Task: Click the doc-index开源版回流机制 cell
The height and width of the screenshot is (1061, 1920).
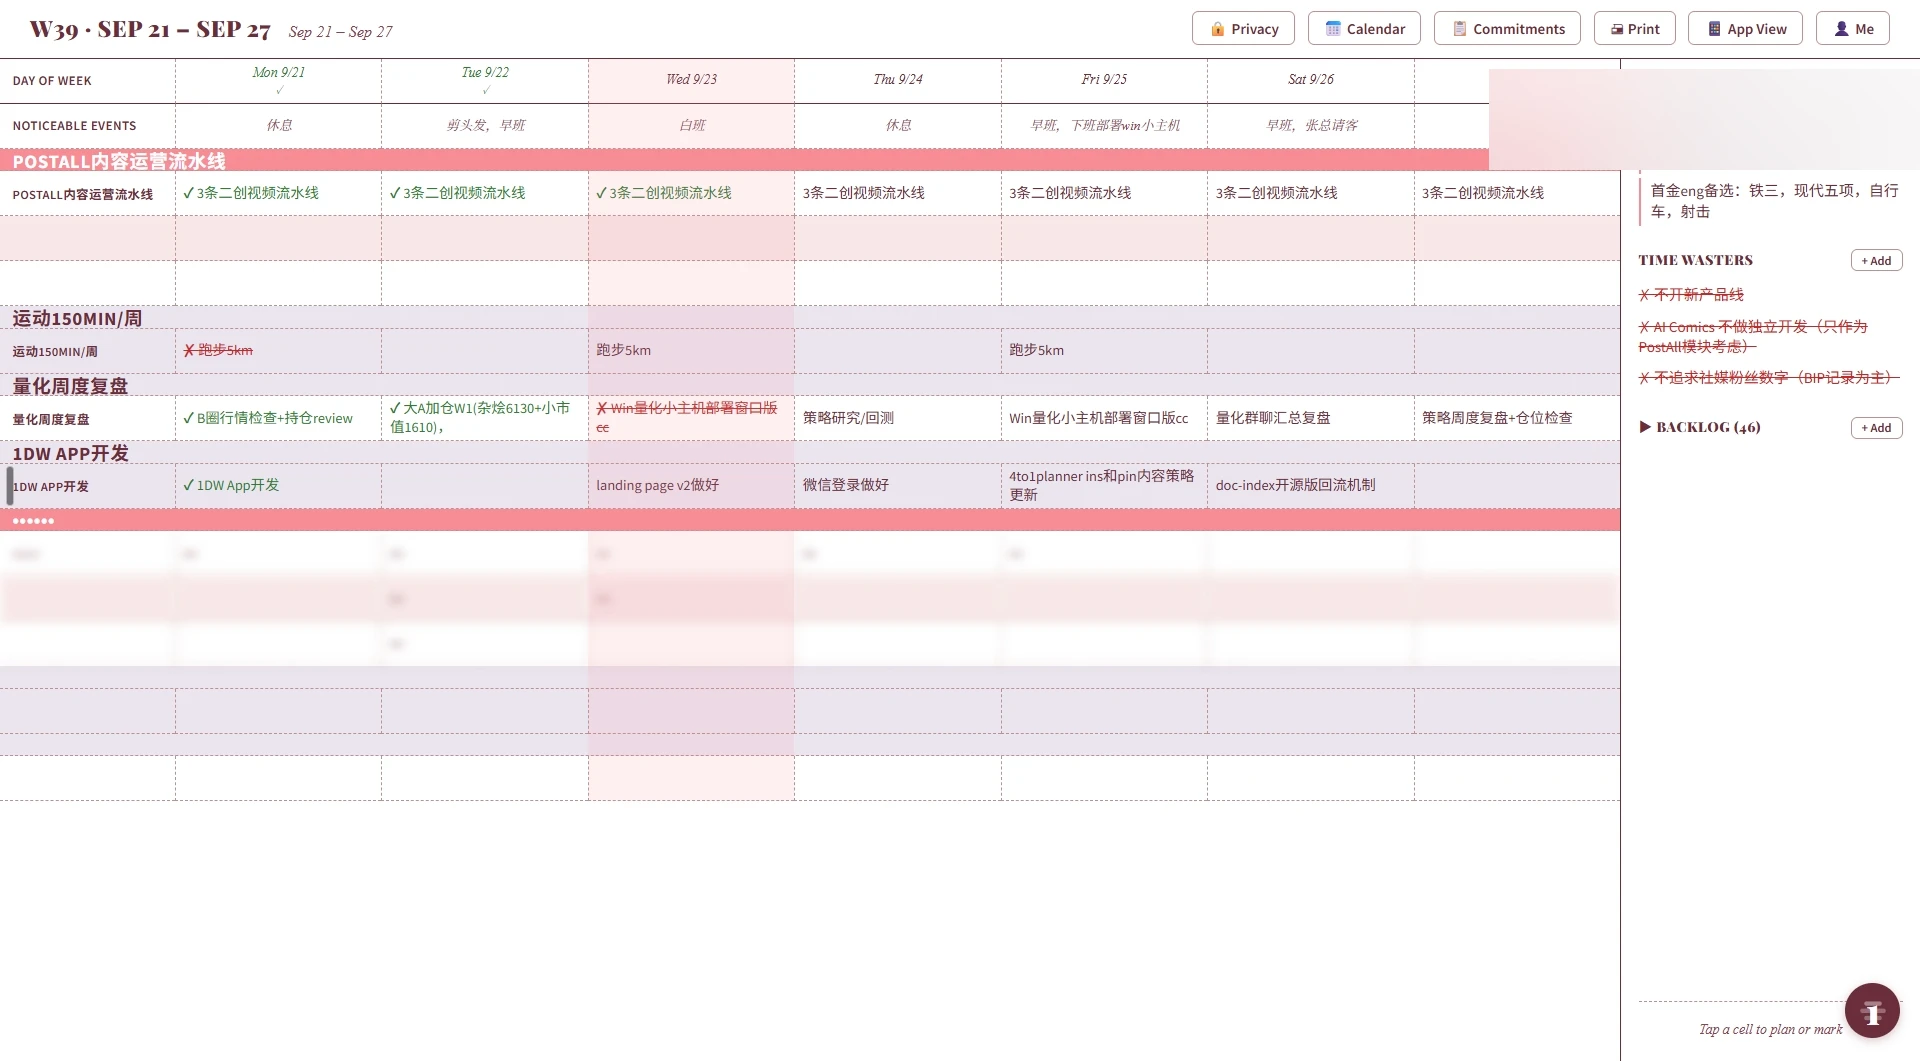Action: click(x=1311, y=485)
